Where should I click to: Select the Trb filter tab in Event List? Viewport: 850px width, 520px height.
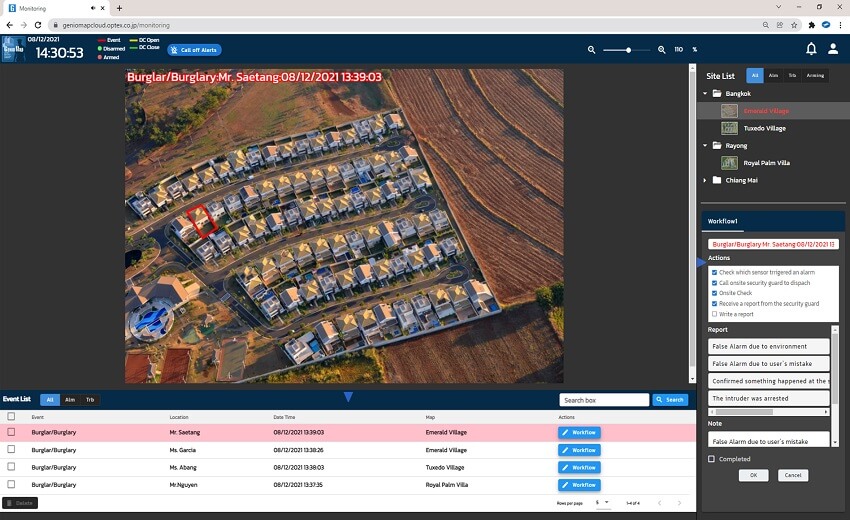pos(90,400)
